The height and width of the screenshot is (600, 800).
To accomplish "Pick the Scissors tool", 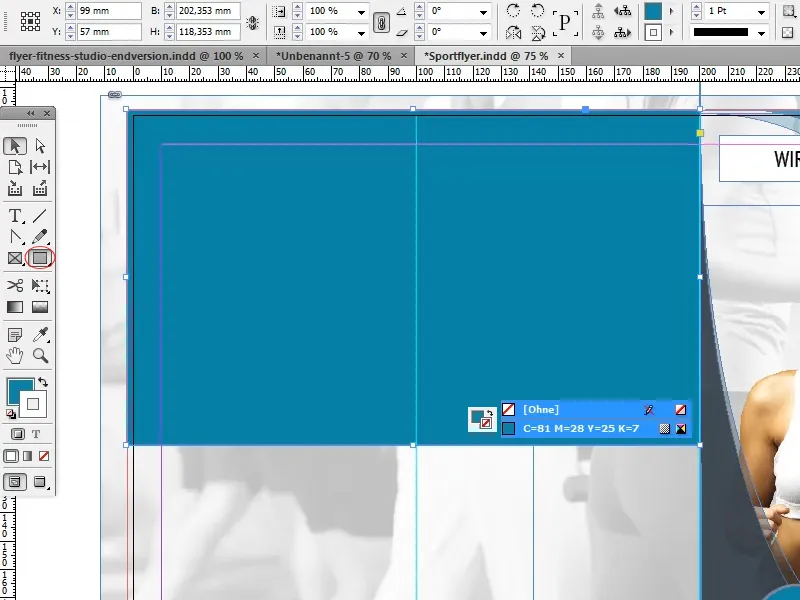I will pos(15,285).
